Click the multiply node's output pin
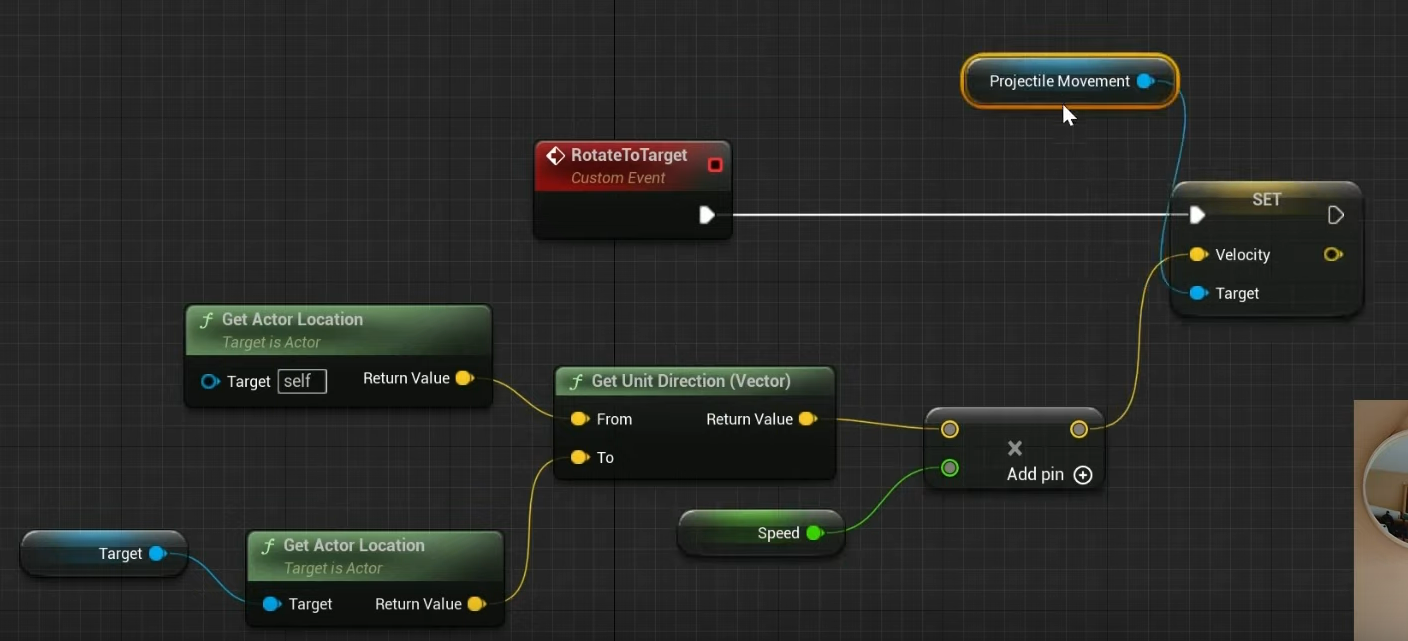The height and width of the screenshot is (641, 1408). pyautogui.click(x=1078, y=429)
